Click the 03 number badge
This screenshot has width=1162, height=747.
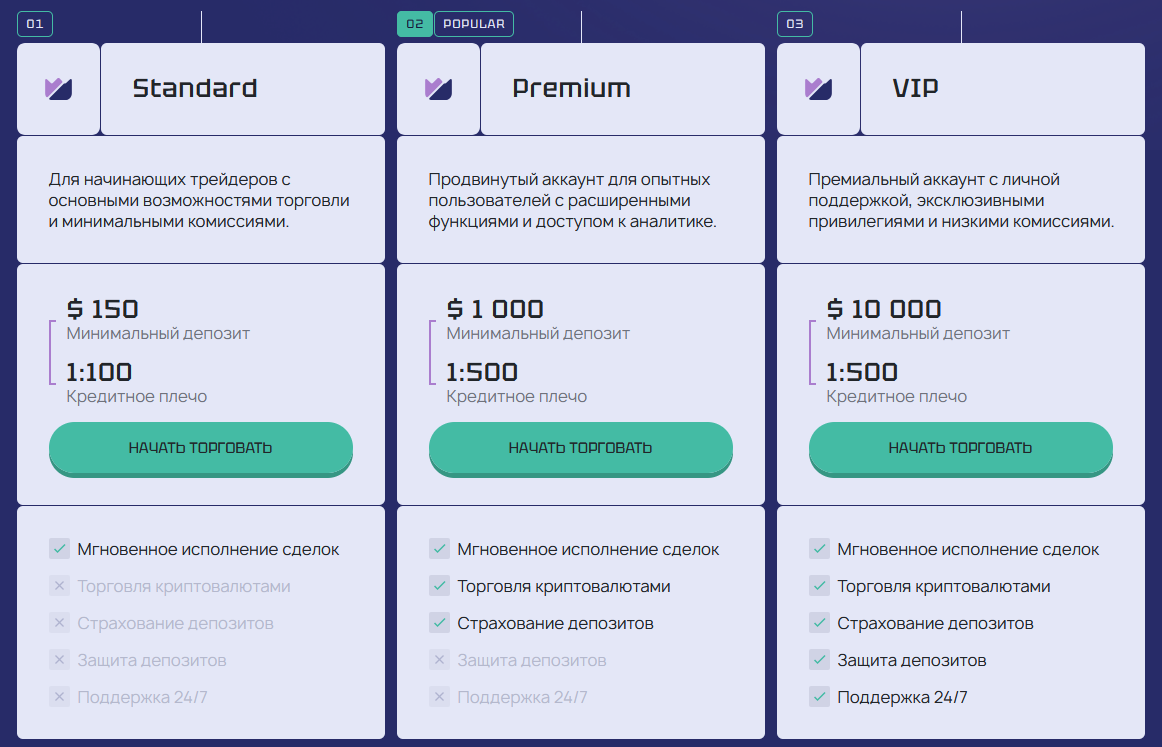tap(795, 24)
